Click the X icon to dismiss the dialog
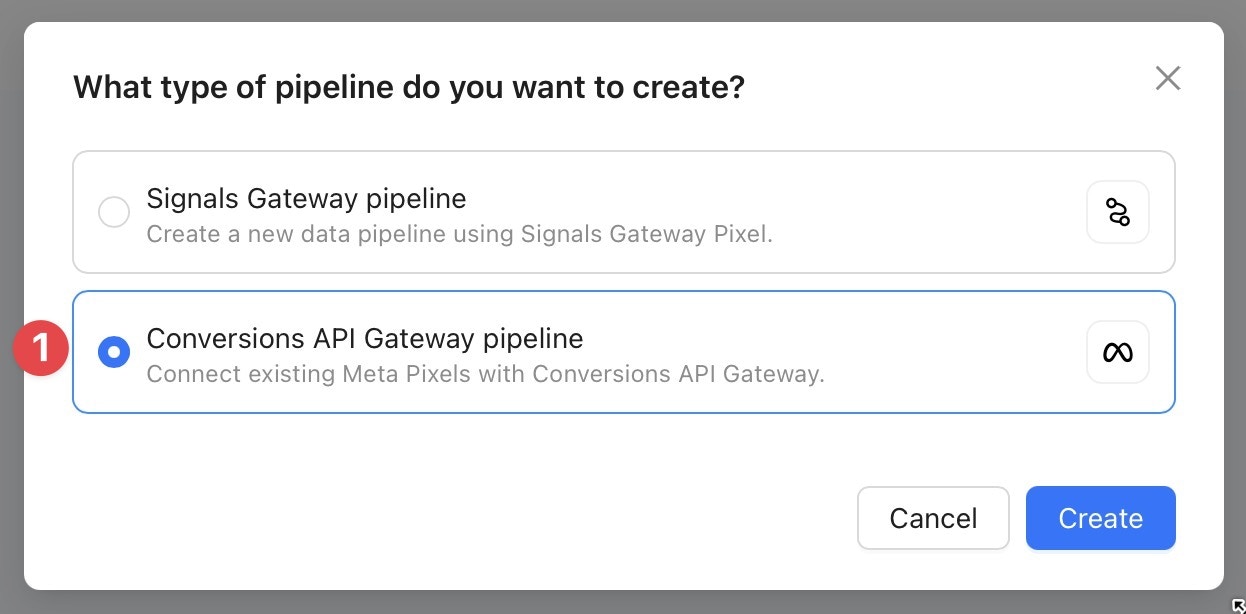The image size is (1246, 614). click(x=1167, y=78)
